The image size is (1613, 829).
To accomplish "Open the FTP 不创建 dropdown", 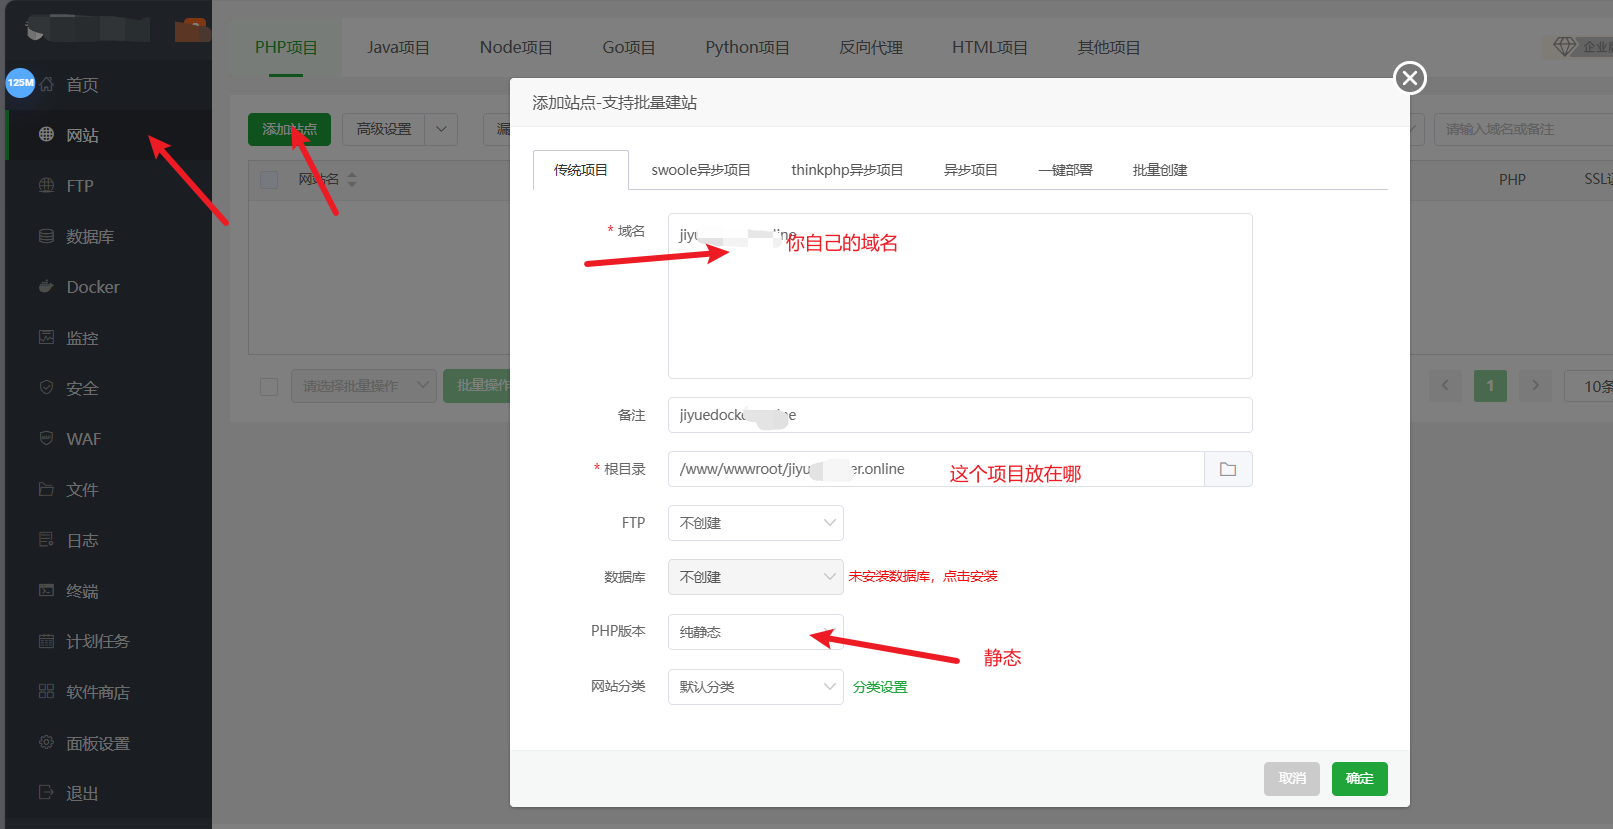I will (755, 523).
